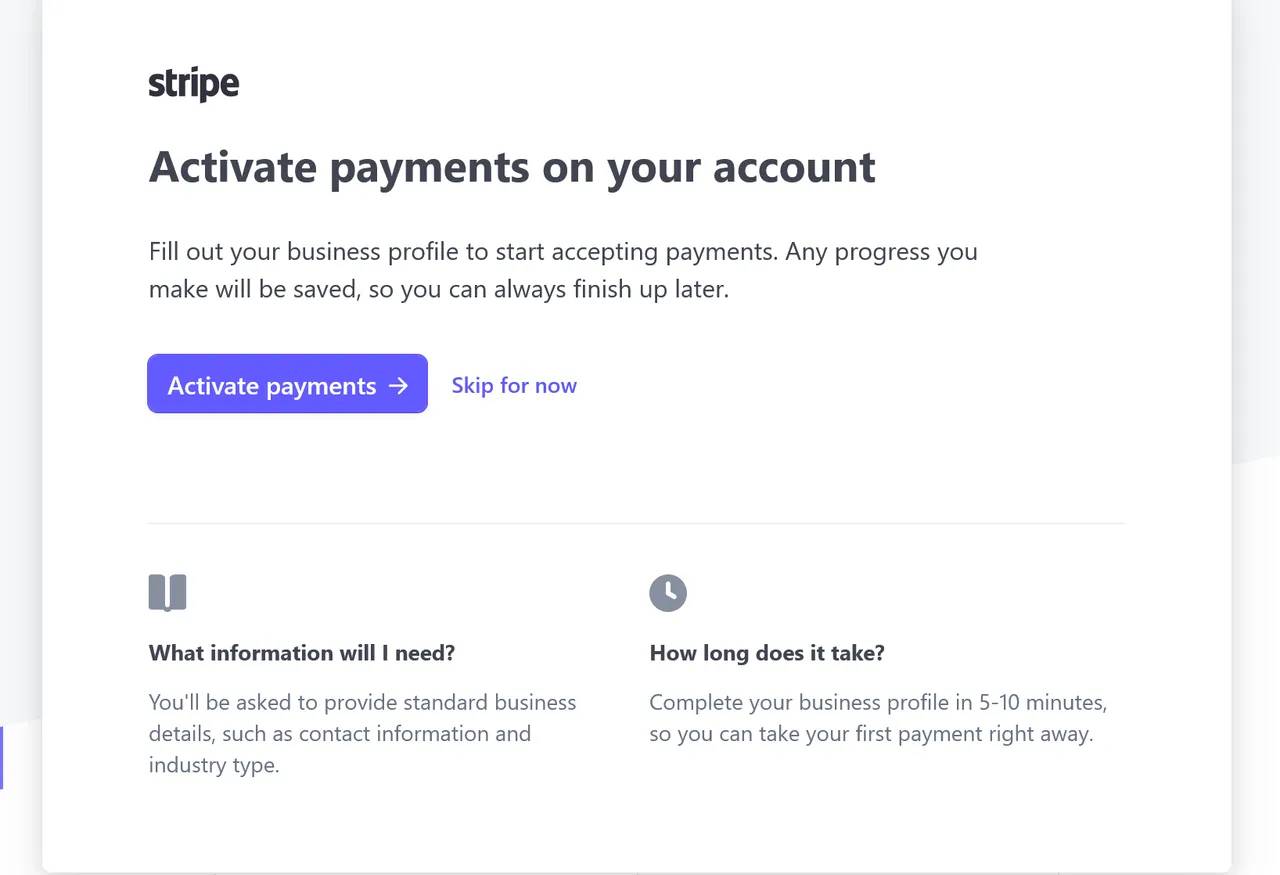The height and width of the screenshot is (875, 1280).
Task: Click the horizontal divider below the buttons
Action: click(x=636, y=523)
